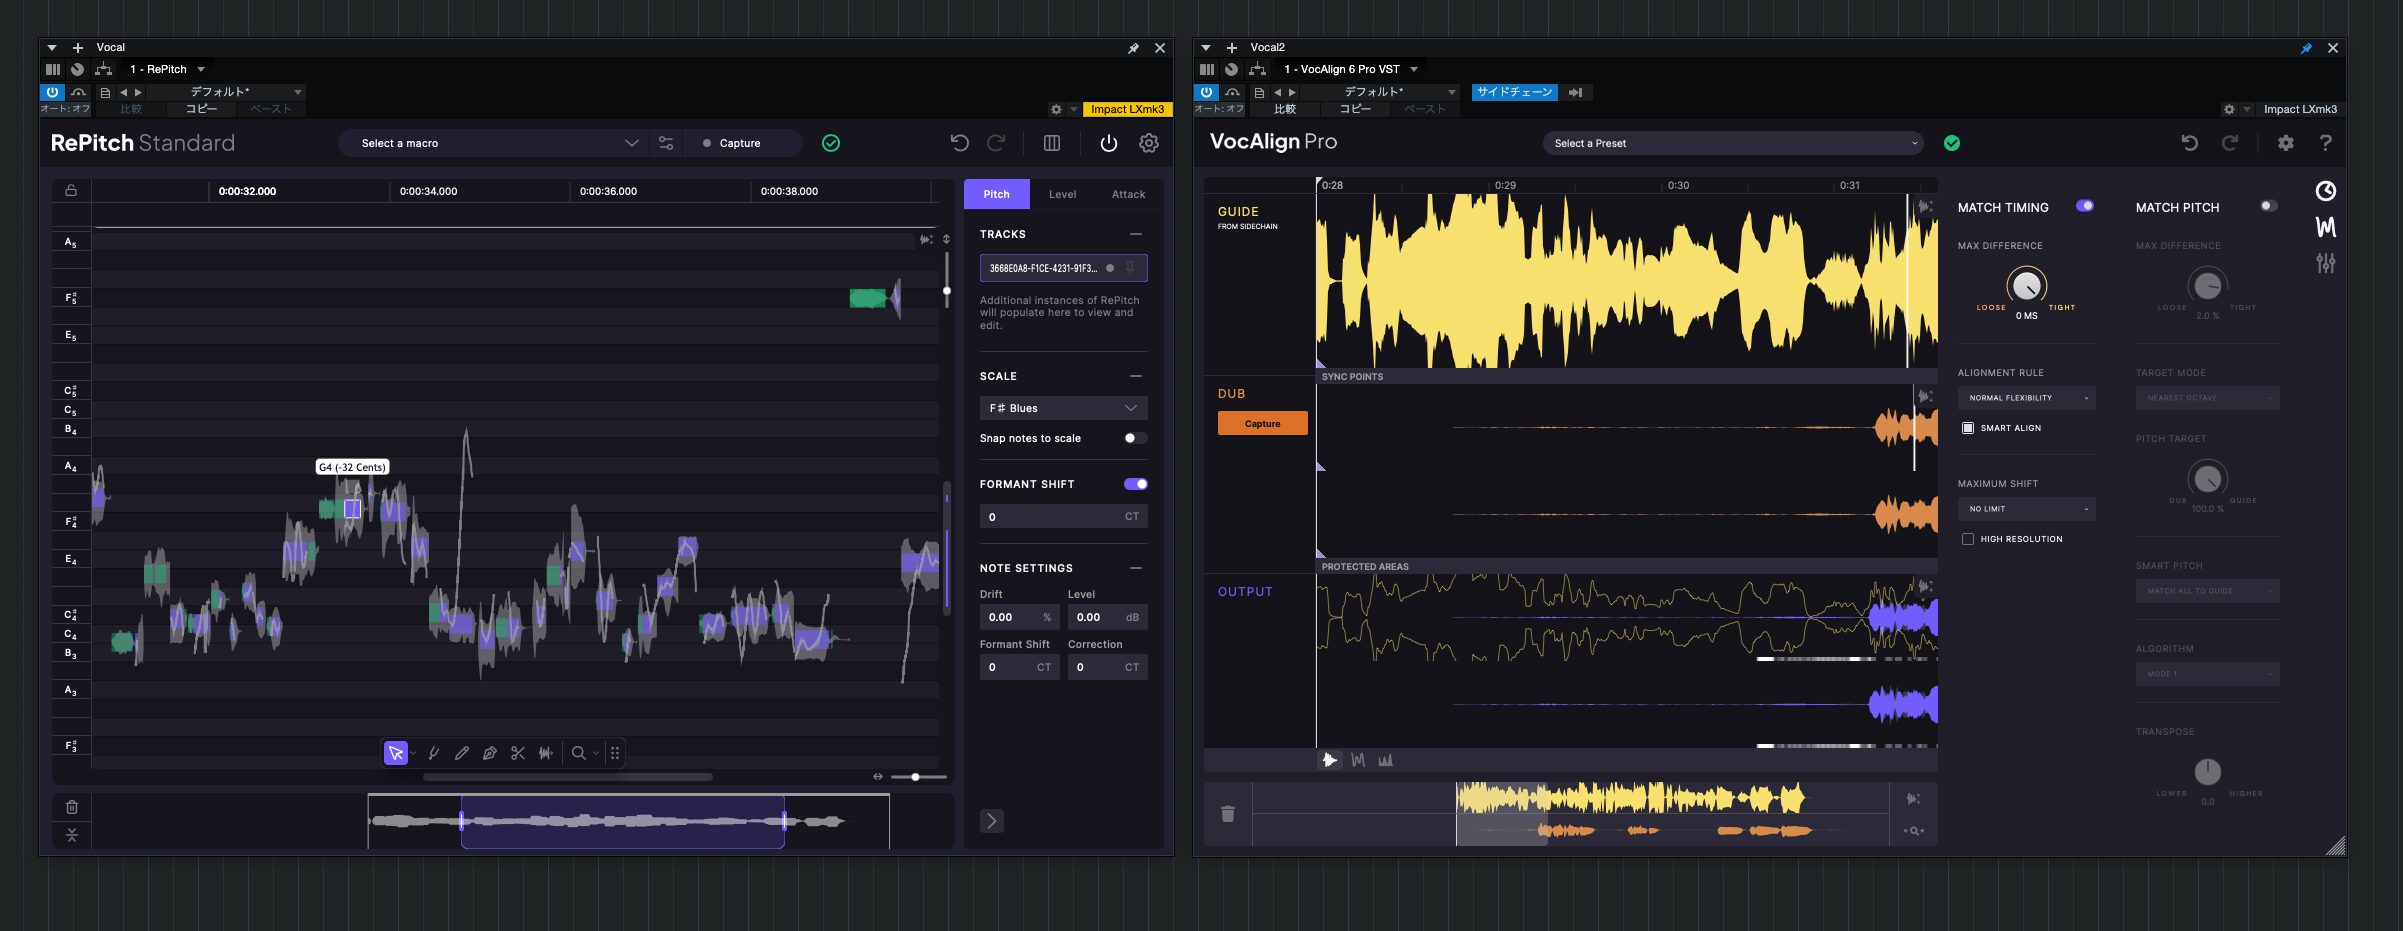
Task: Open the F# Blues scale dropdown
Action: click(1062, 408)
